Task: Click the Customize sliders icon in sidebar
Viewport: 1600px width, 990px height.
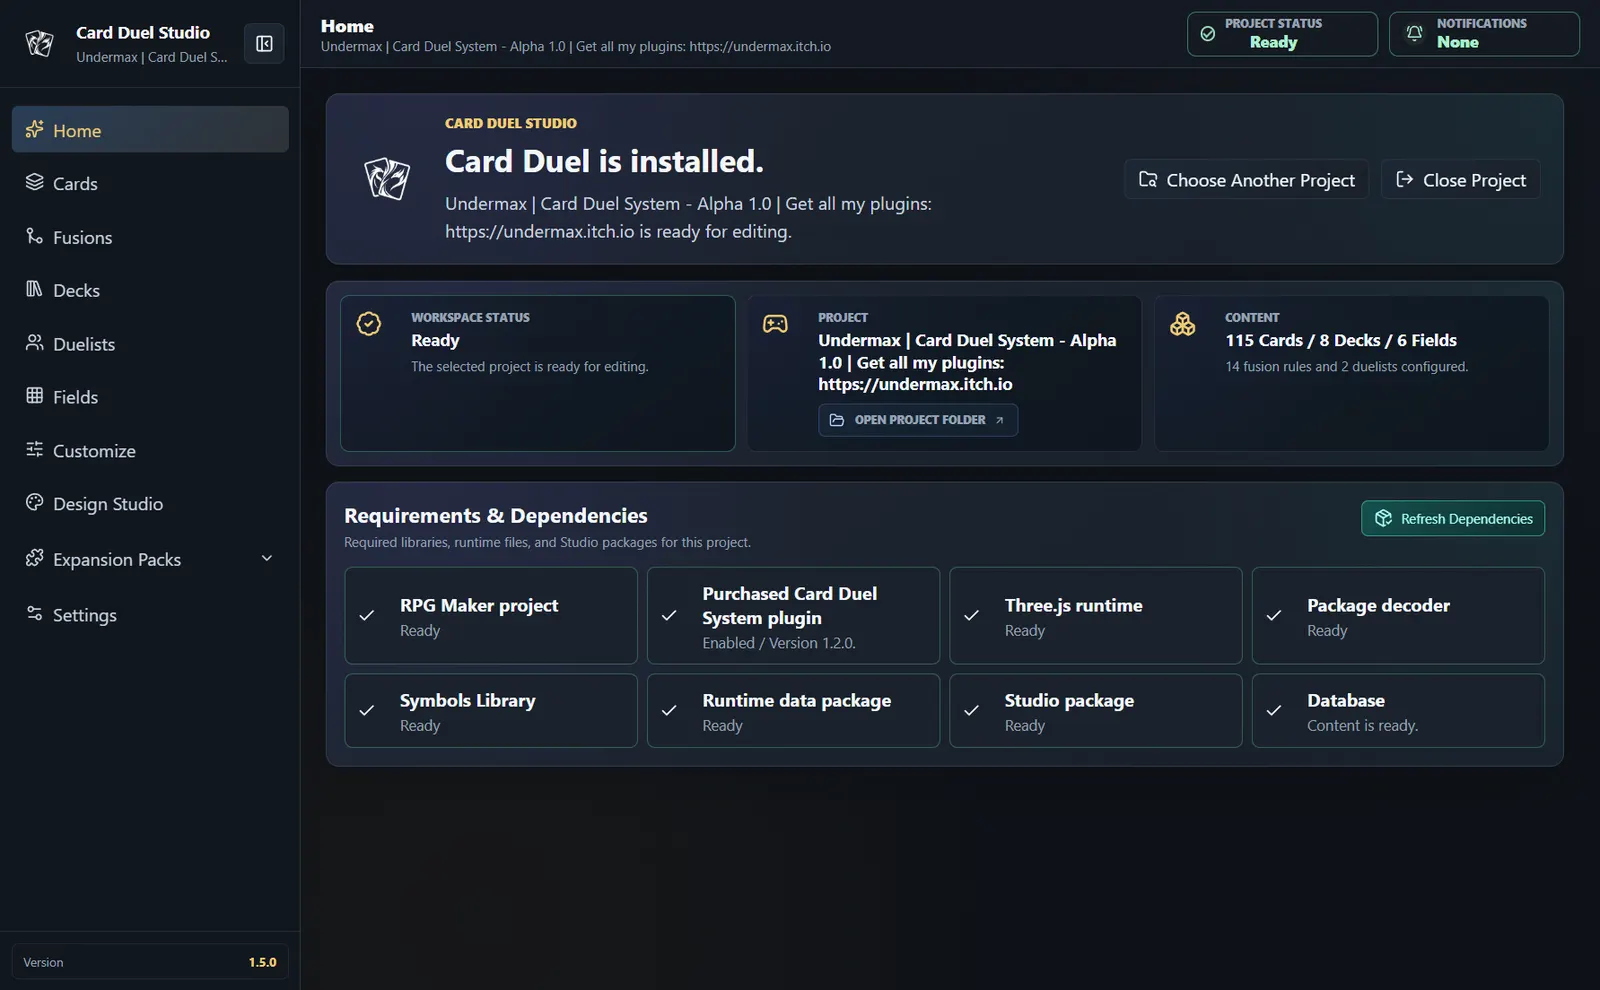Action: coord(34,450)
